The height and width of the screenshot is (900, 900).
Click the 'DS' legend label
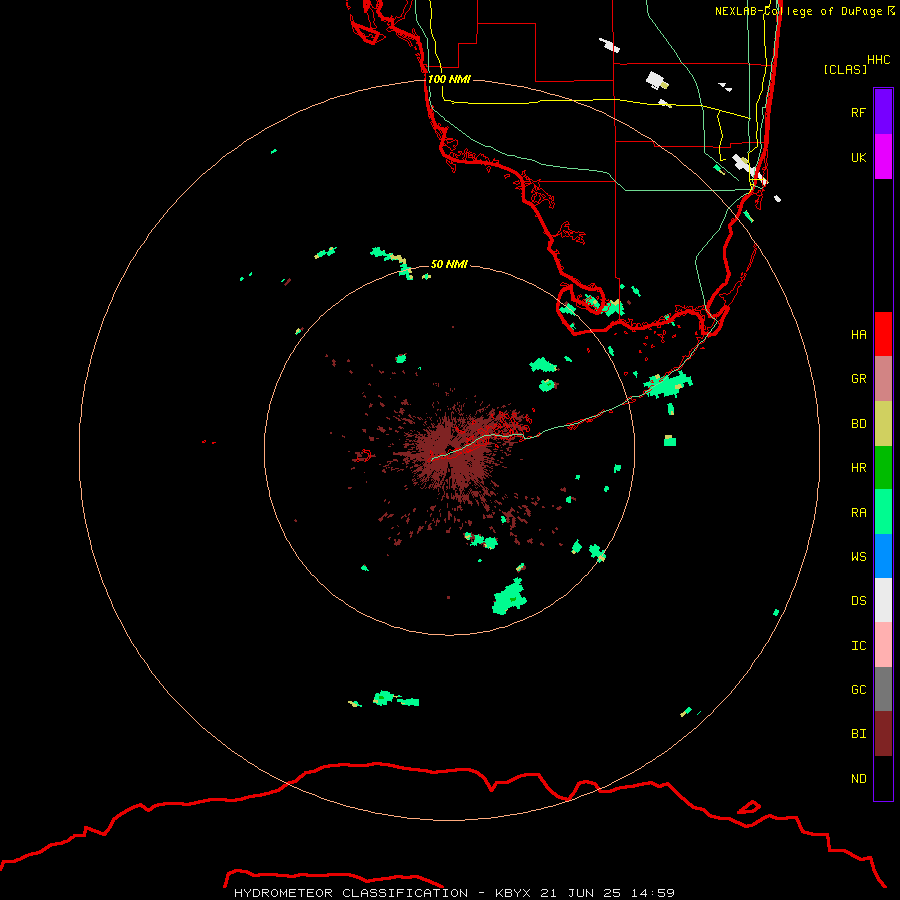858,601
